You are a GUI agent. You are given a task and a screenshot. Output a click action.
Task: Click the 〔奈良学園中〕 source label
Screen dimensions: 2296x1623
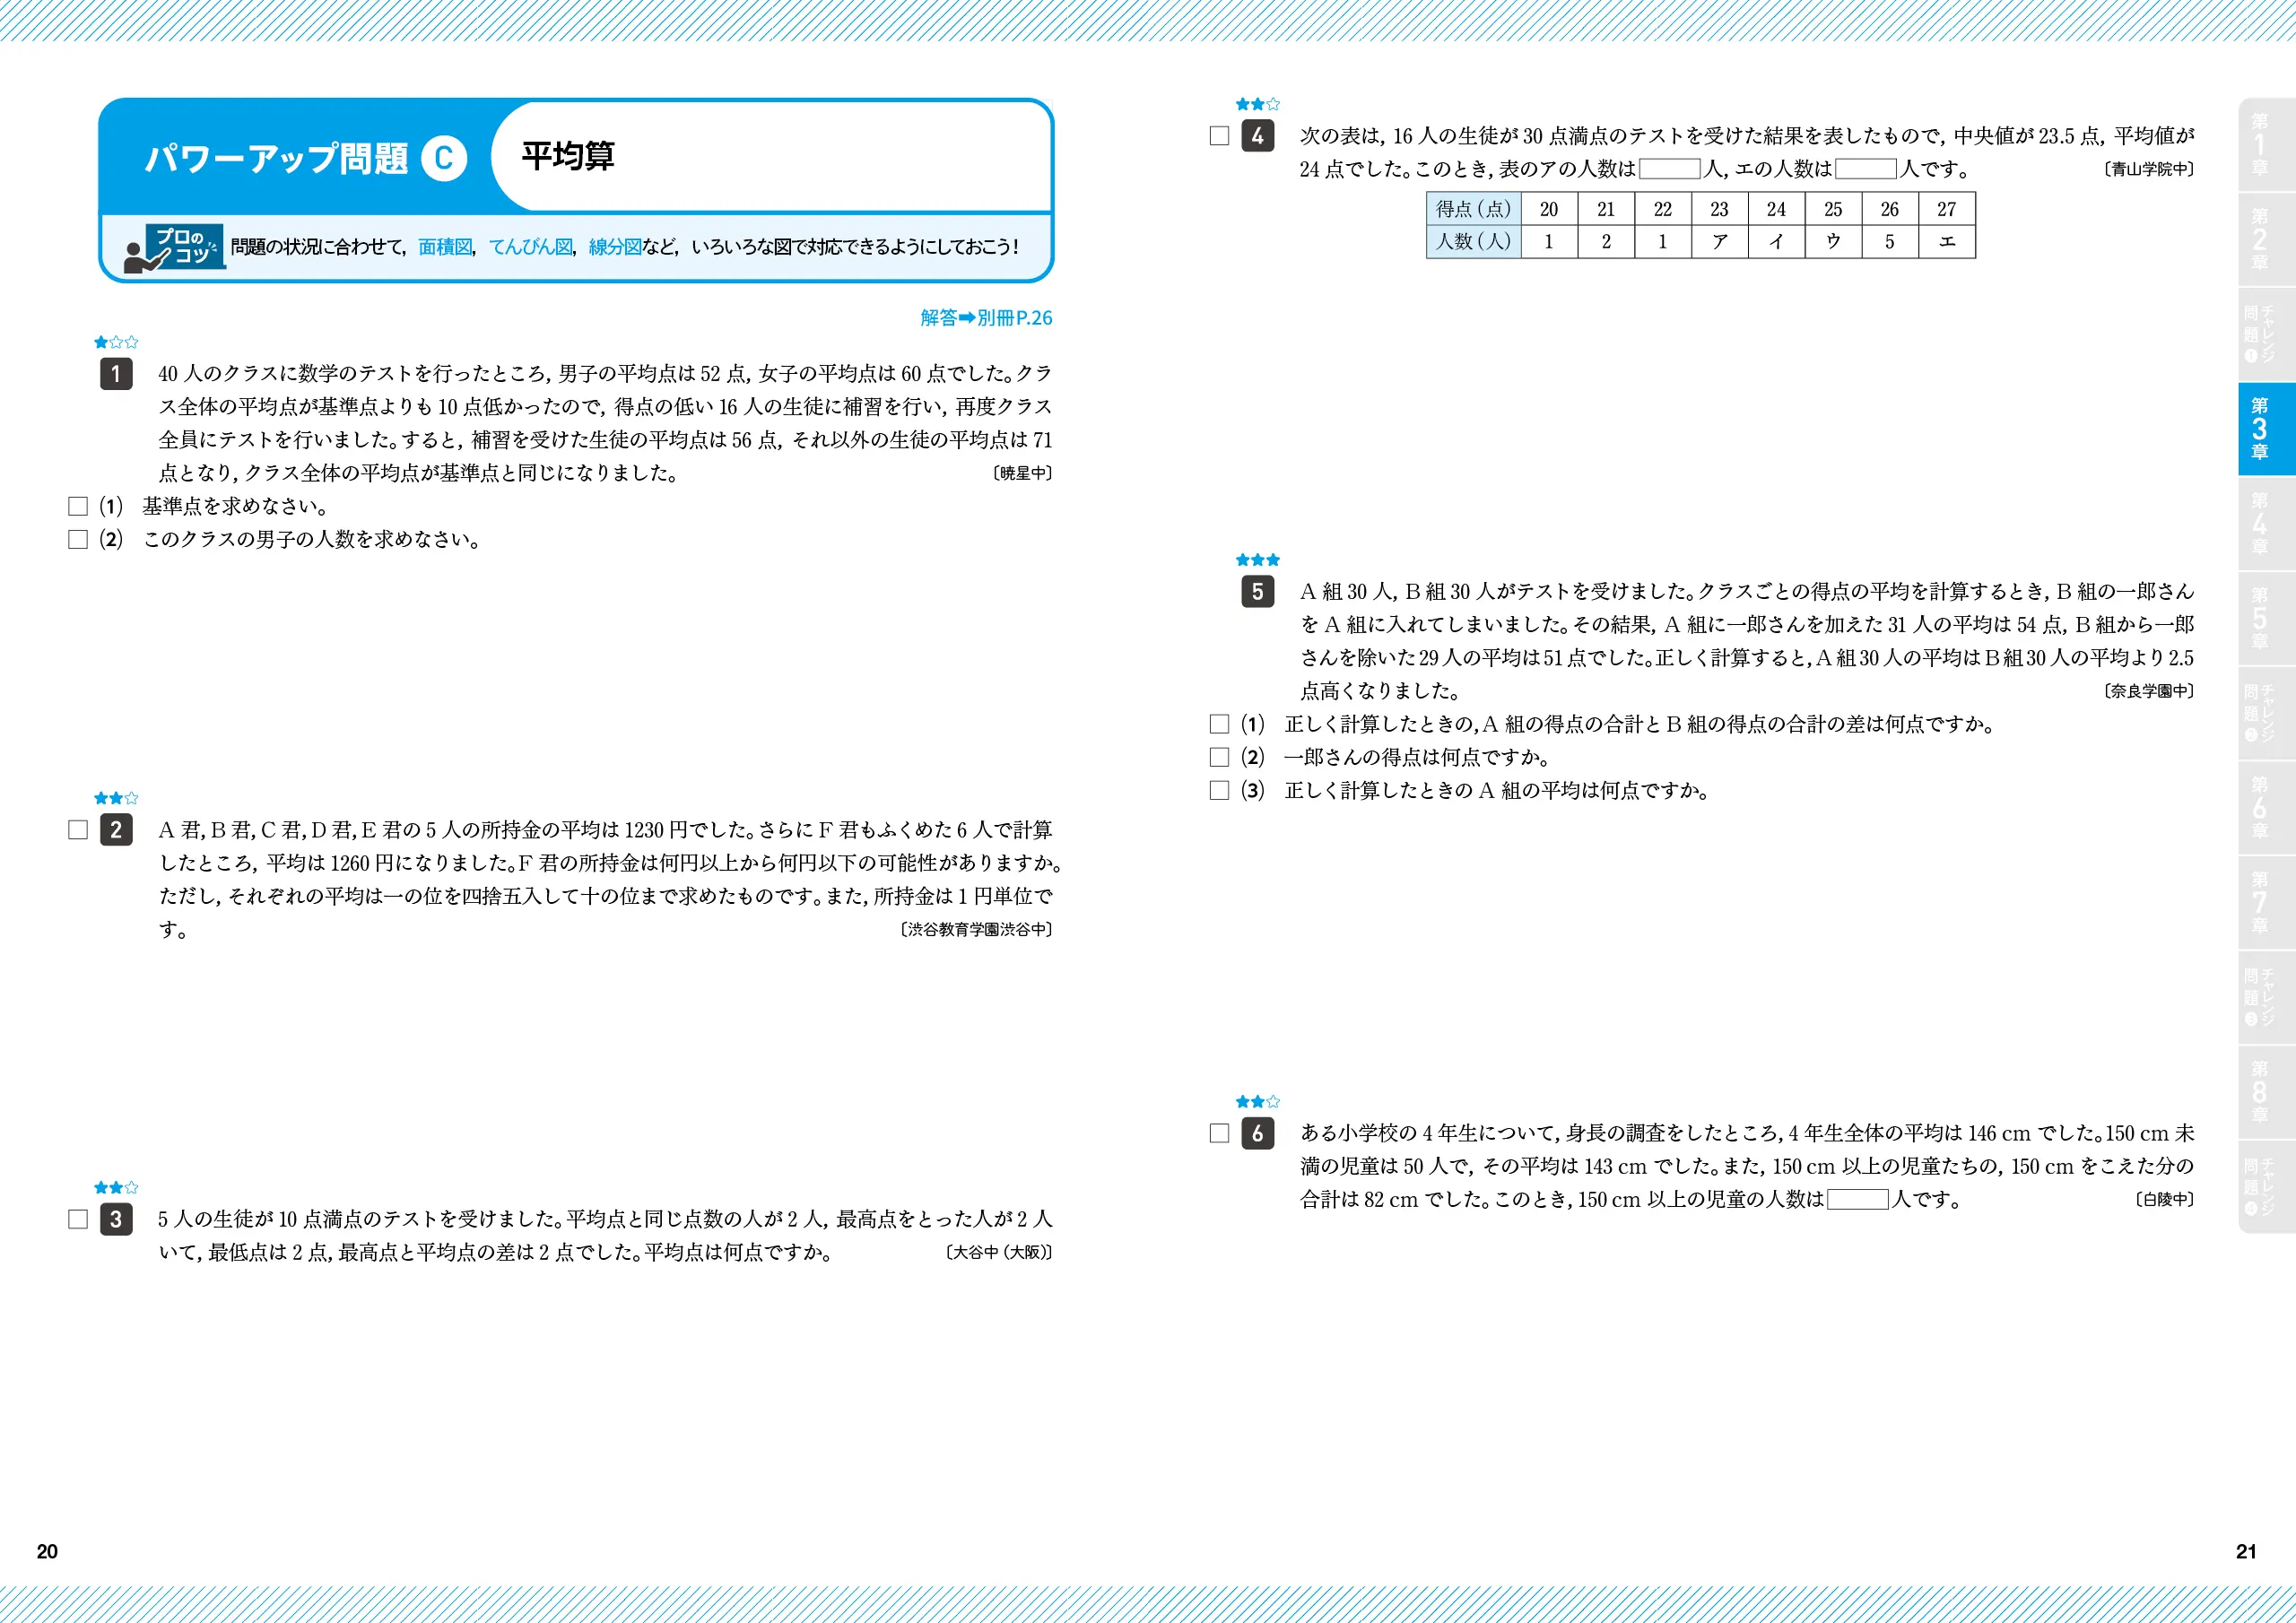(x=2149, y=691)
